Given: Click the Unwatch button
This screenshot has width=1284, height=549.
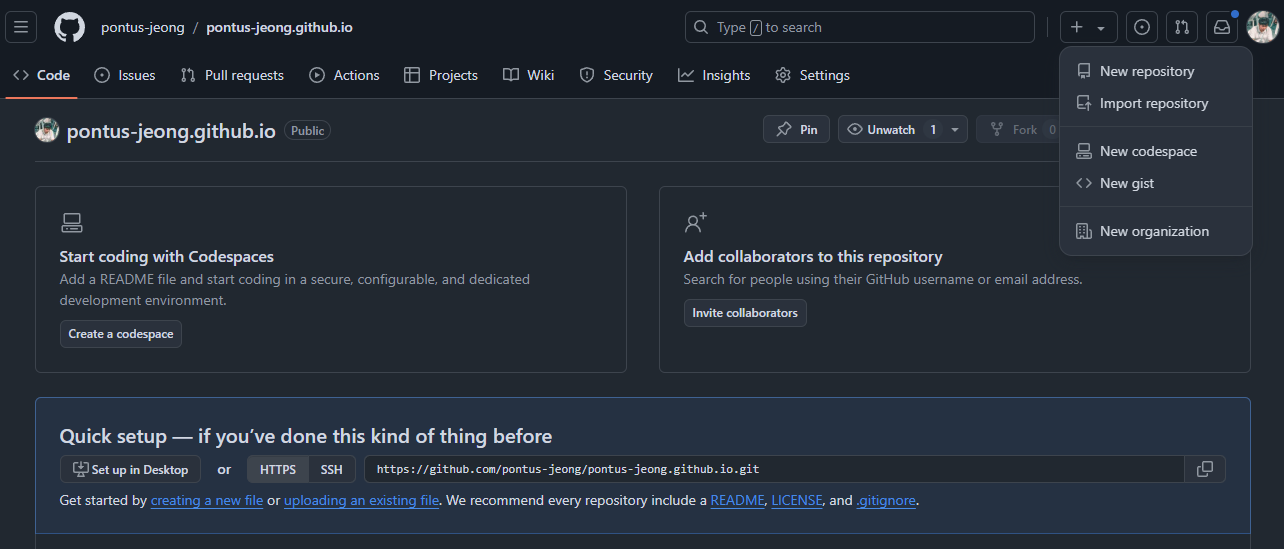Looking at the screenshot, I should point(892,129).
